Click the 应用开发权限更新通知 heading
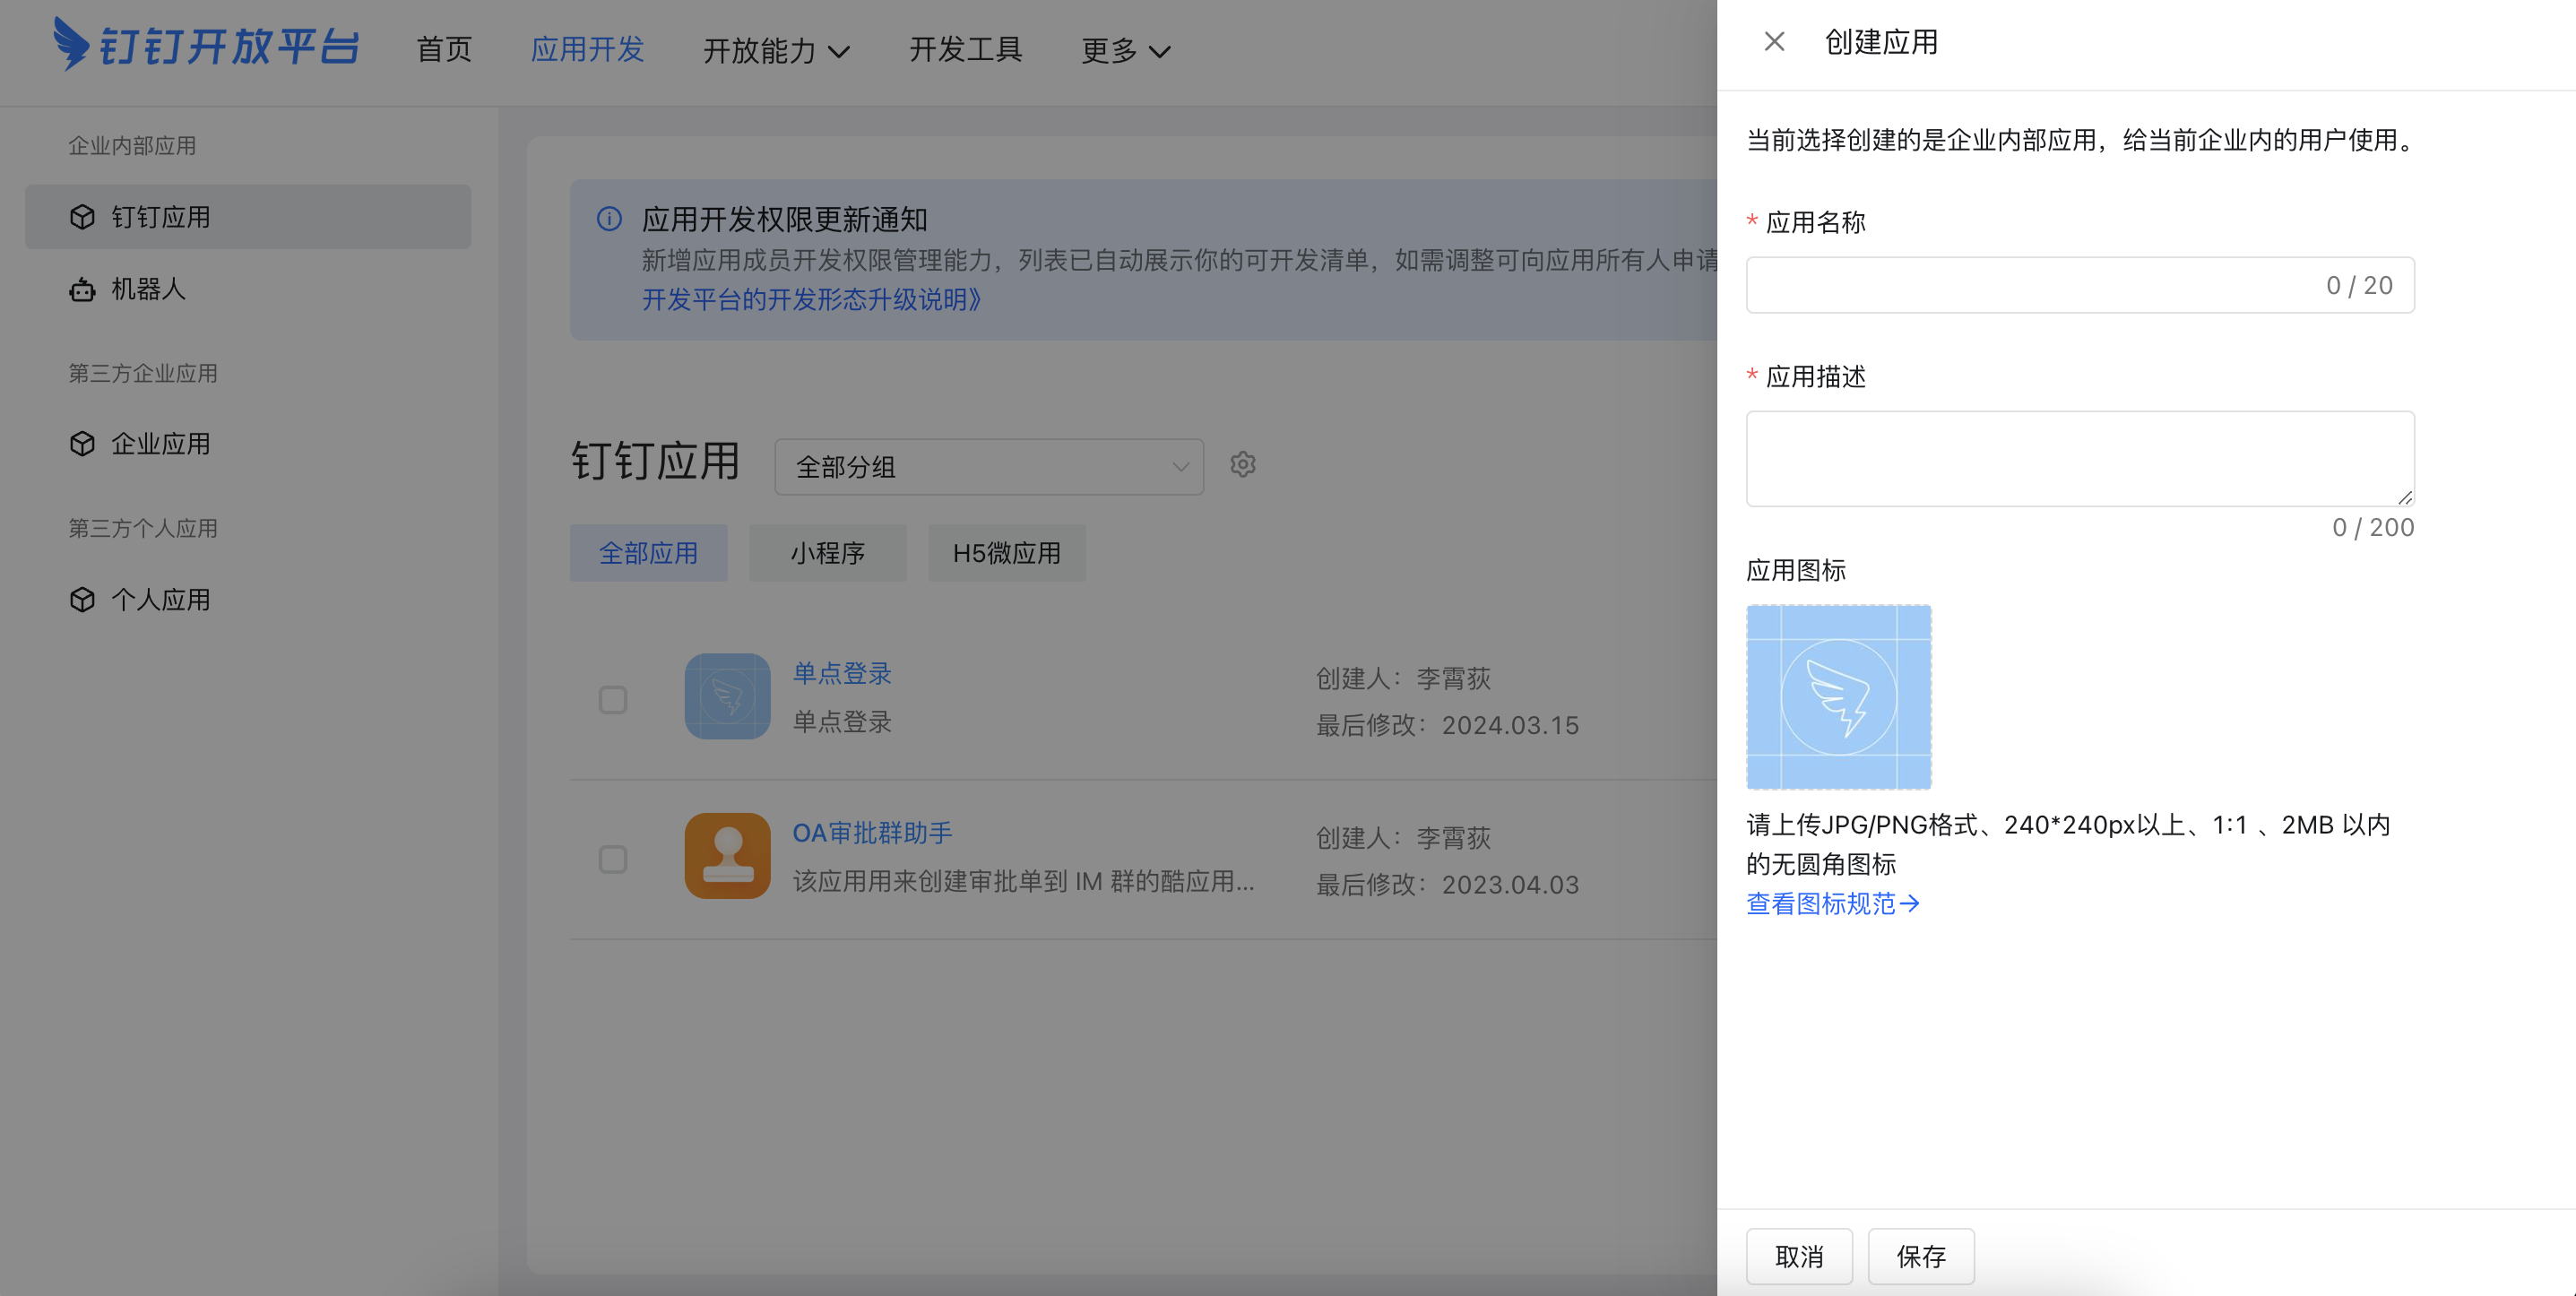The image size is (2576, 1296). click(784, 219)
